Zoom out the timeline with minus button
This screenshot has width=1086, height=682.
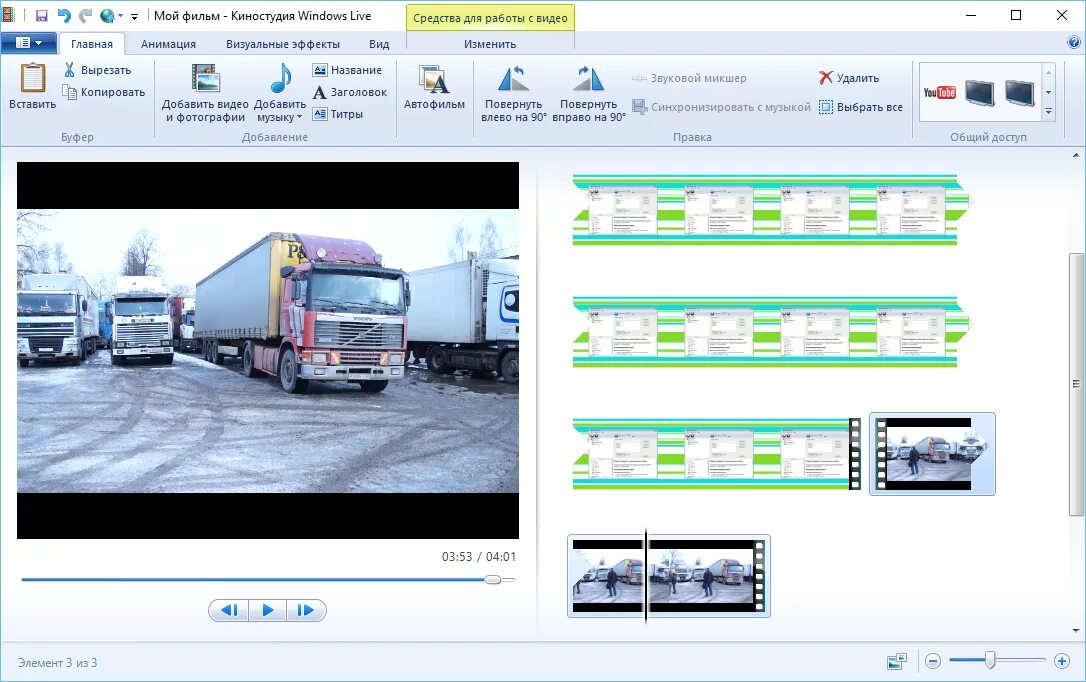click(x=933, y=661)
